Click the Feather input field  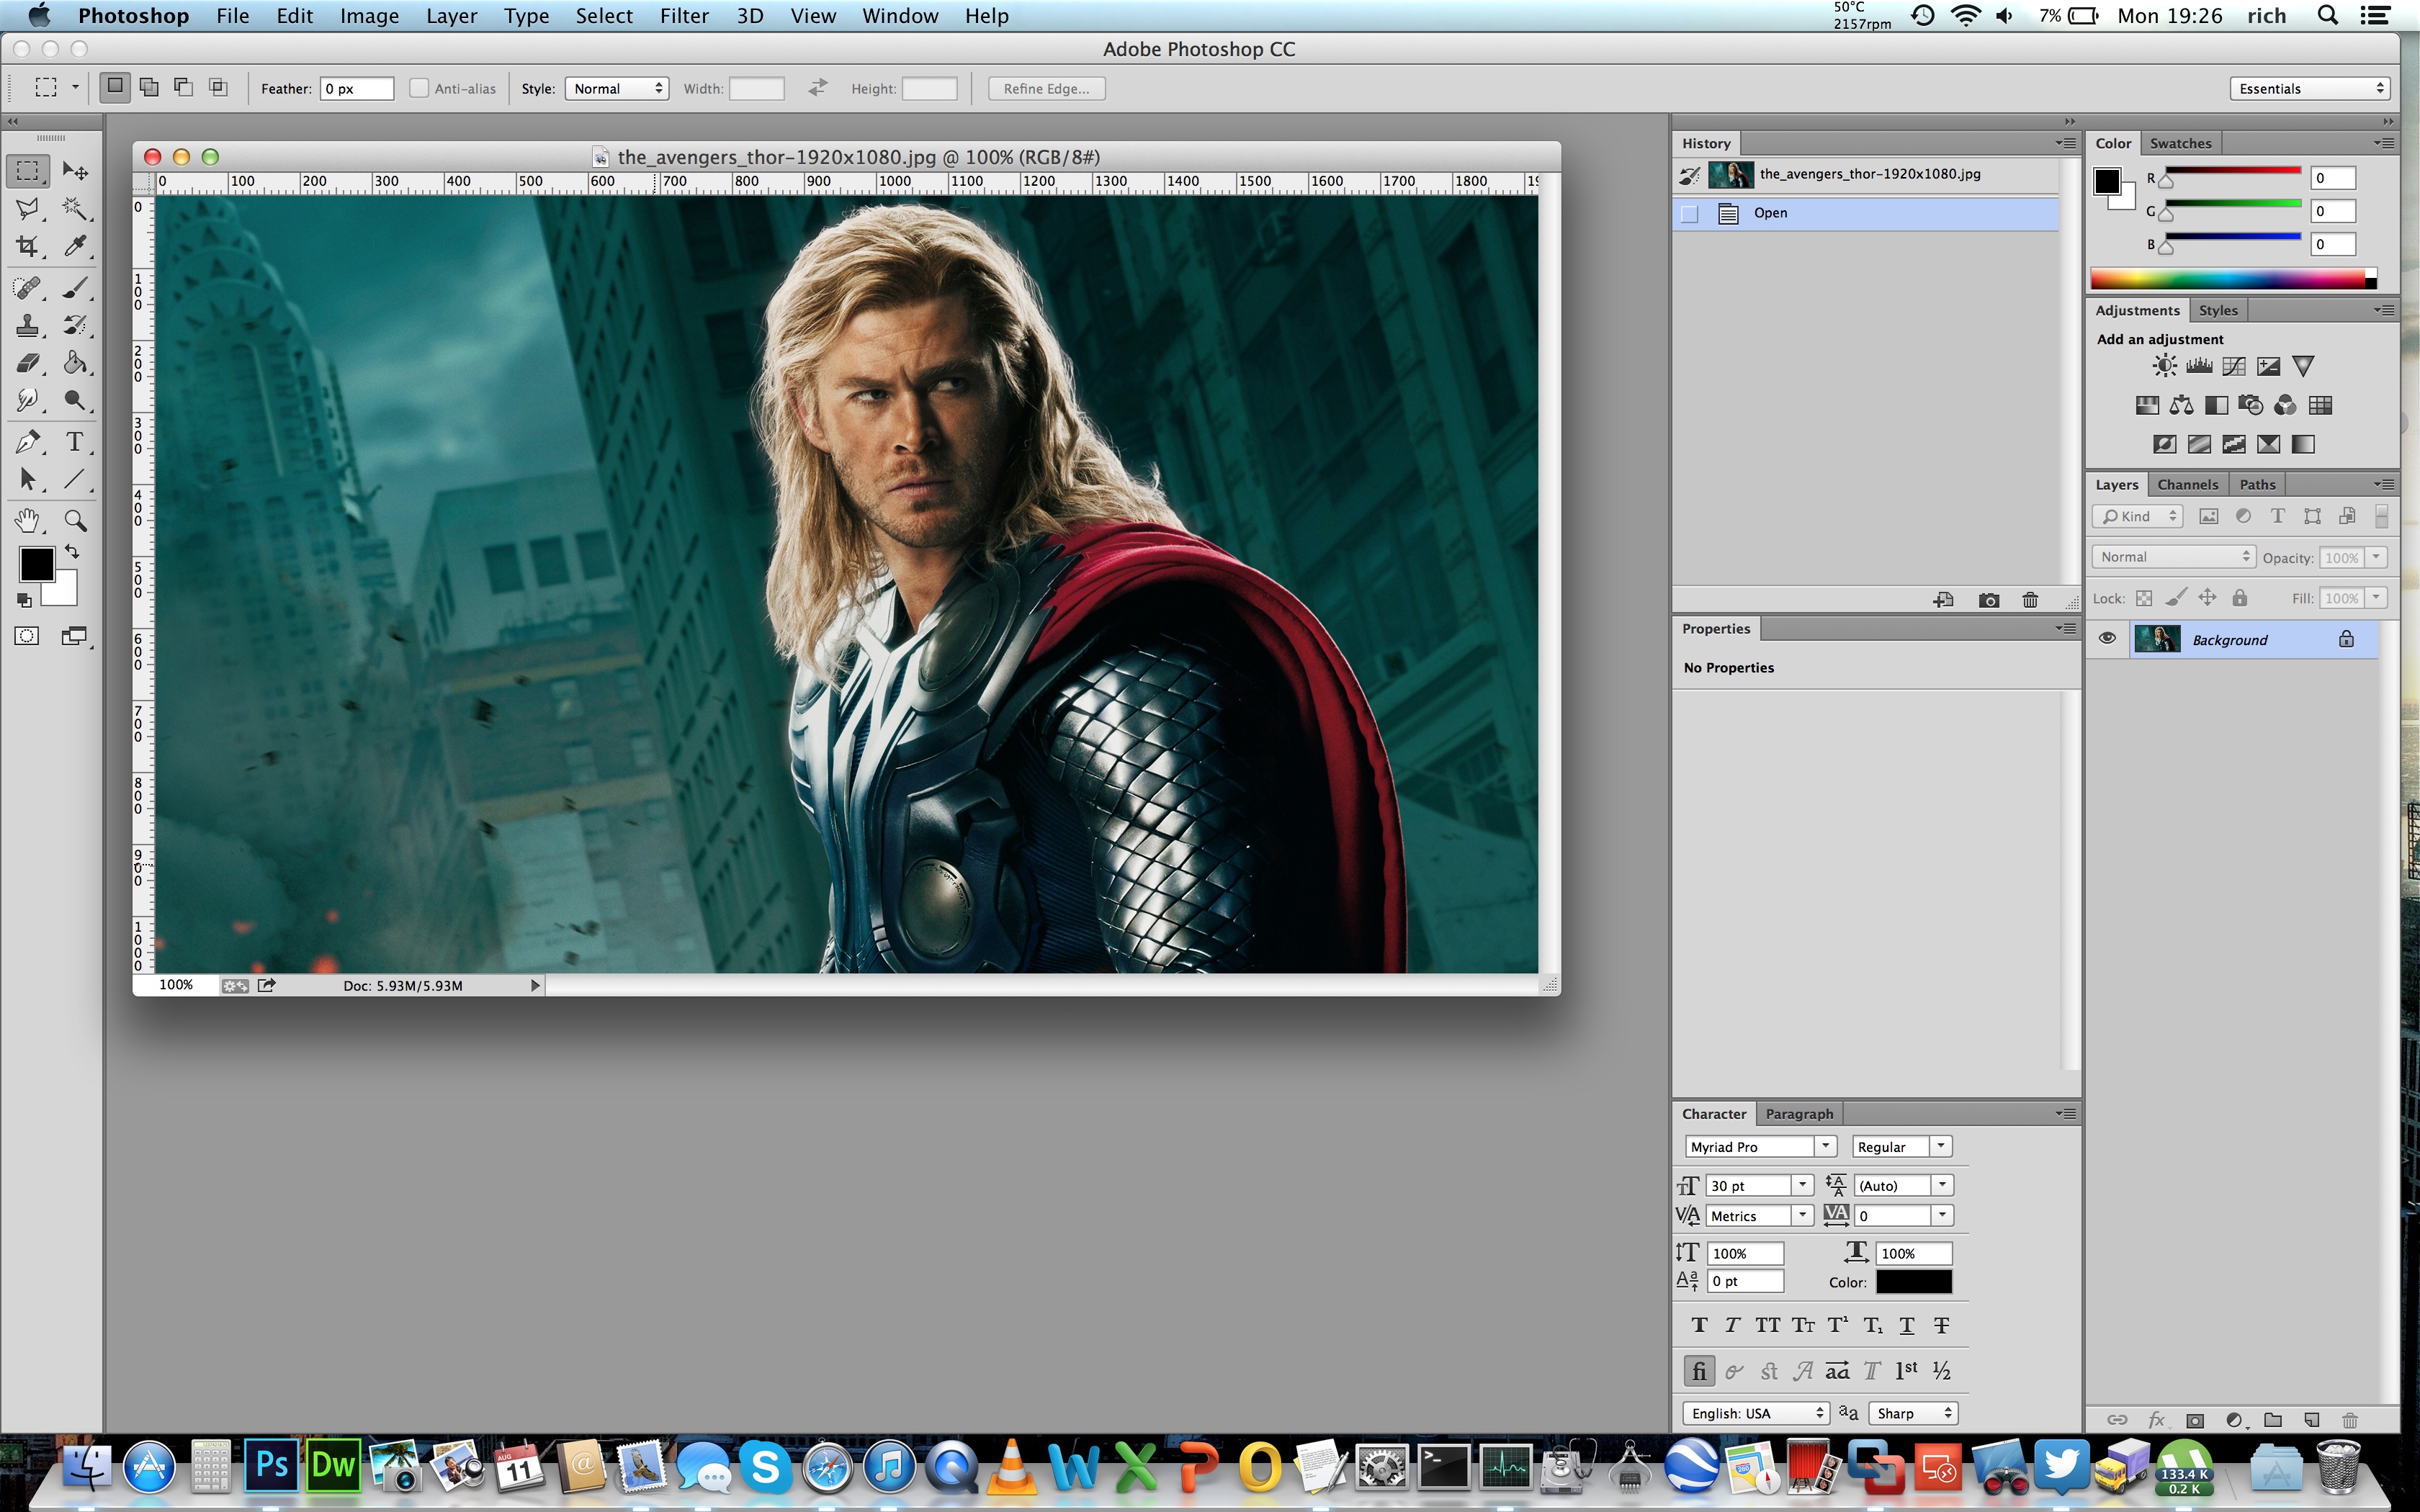(x=356, y=88)
